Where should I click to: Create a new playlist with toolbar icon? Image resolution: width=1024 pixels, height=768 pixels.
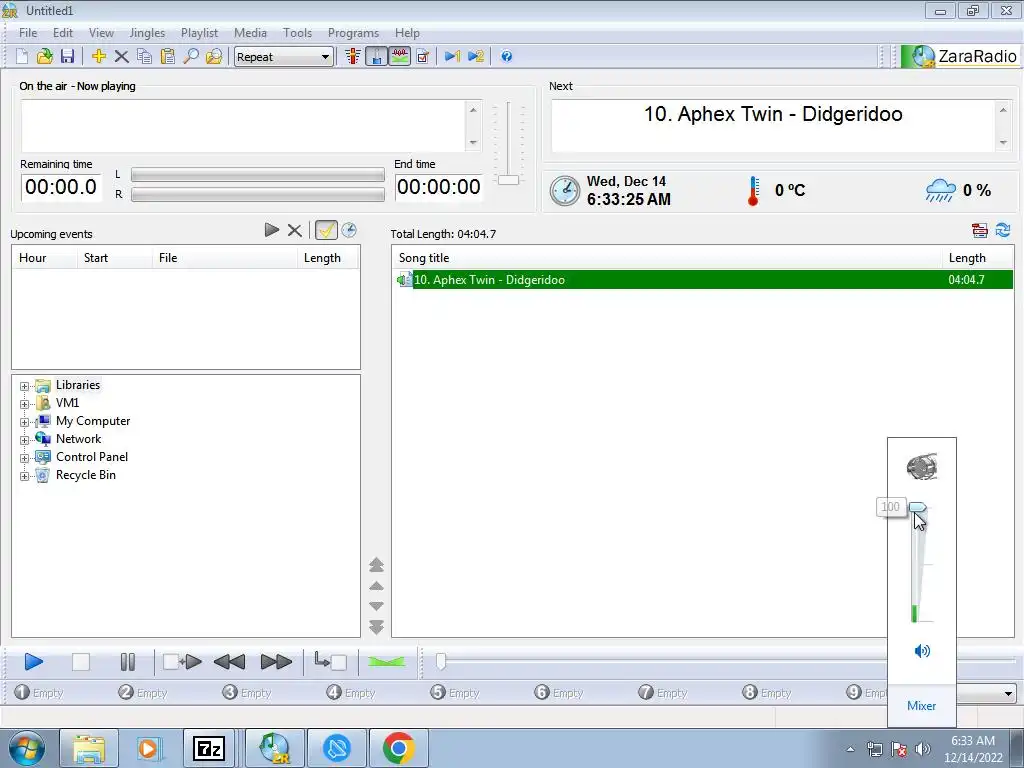[22, 57]
